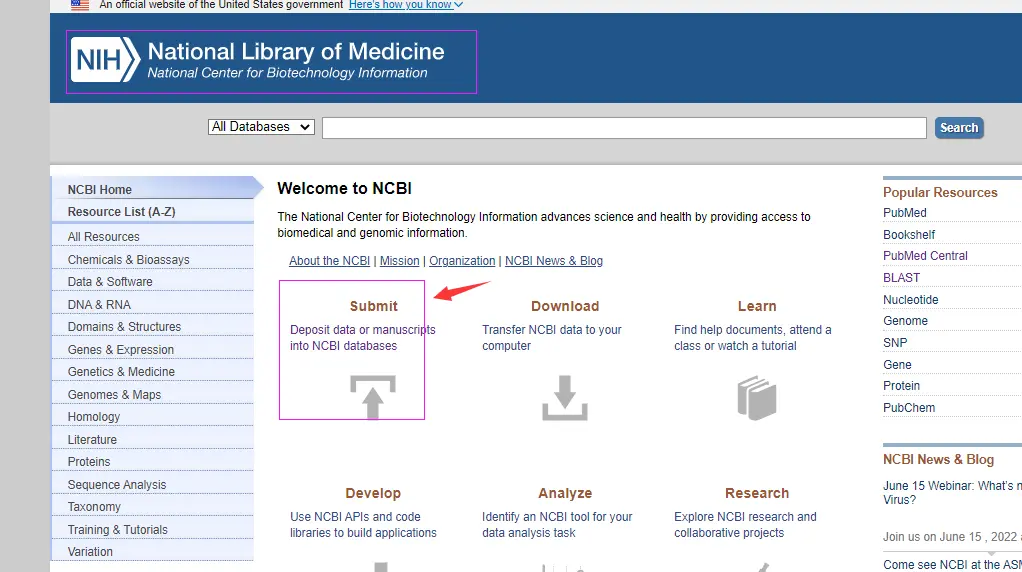Click "Deposit data or manuscripts" description text

coord(362,337)
